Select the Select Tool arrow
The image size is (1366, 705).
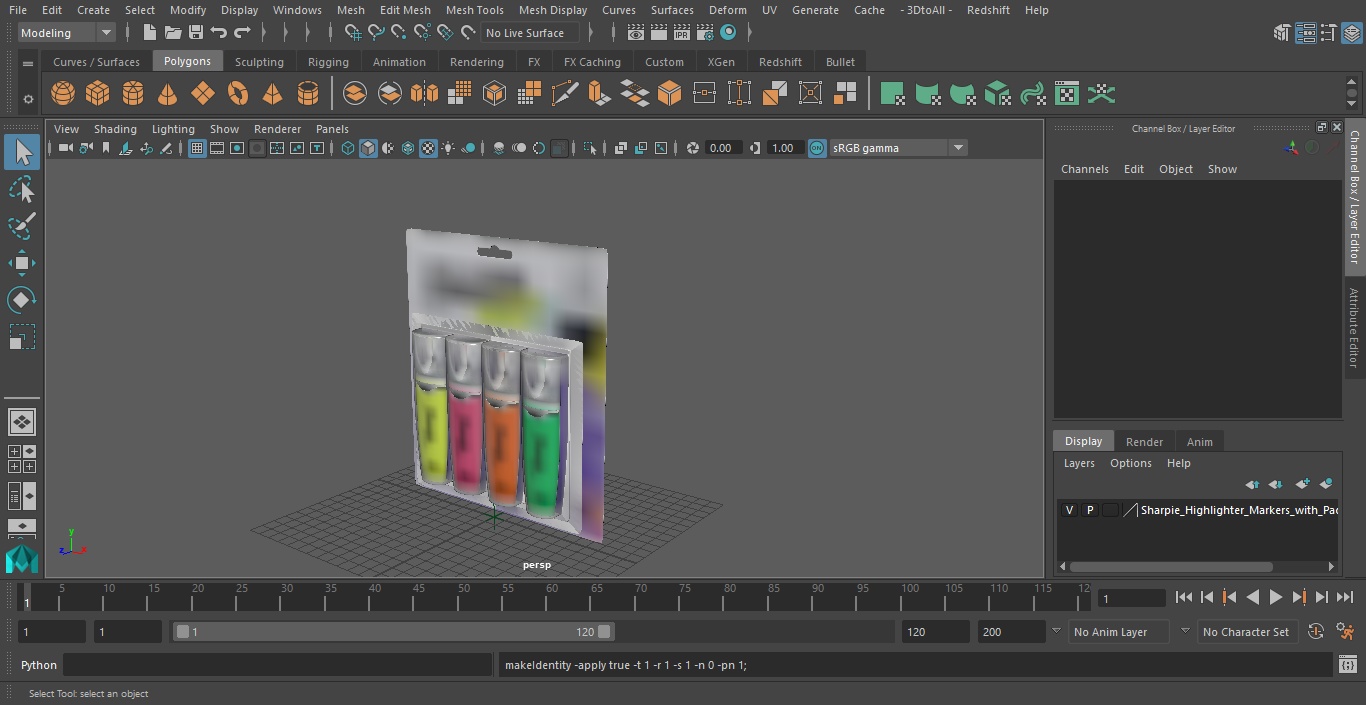click(x=22, y=152)
